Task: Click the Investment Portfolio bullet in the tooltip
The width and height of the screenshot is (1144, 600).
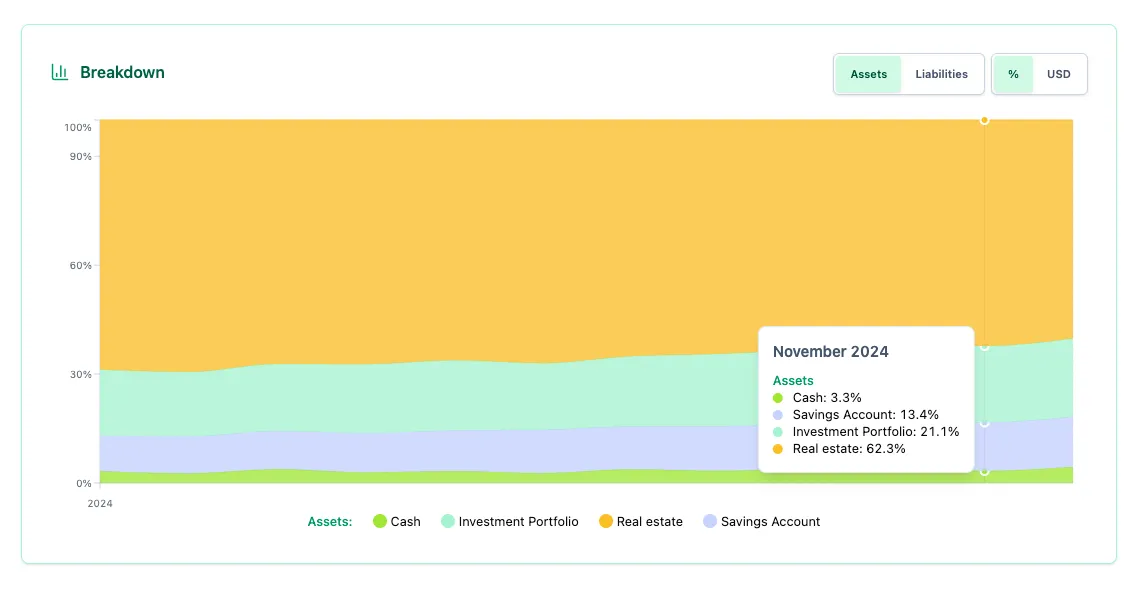Action: (778, 431)
